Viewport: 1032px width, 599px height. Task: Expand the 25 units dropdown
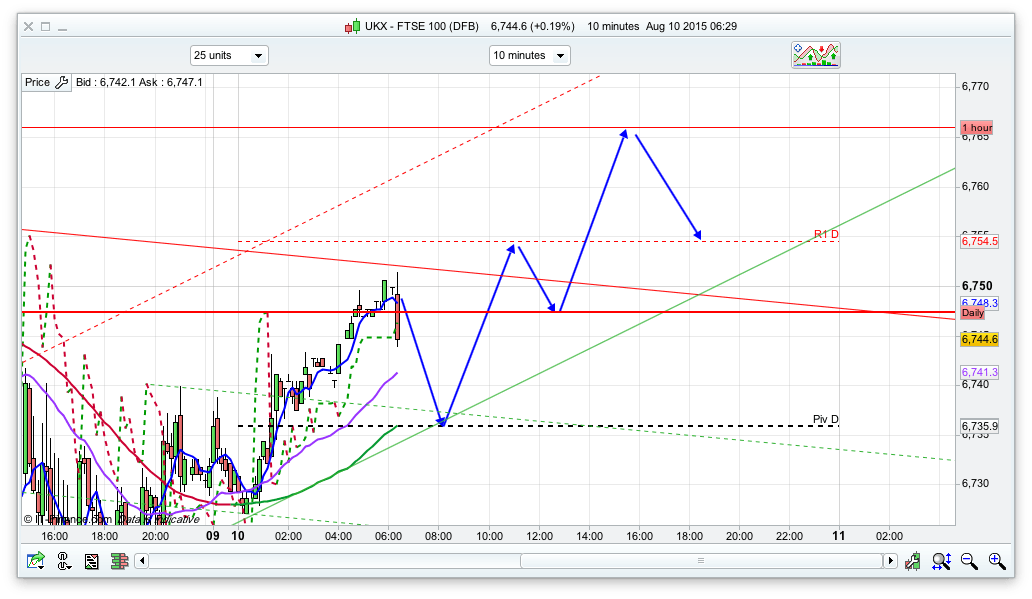pyautogui.click(x=229, y=56)
